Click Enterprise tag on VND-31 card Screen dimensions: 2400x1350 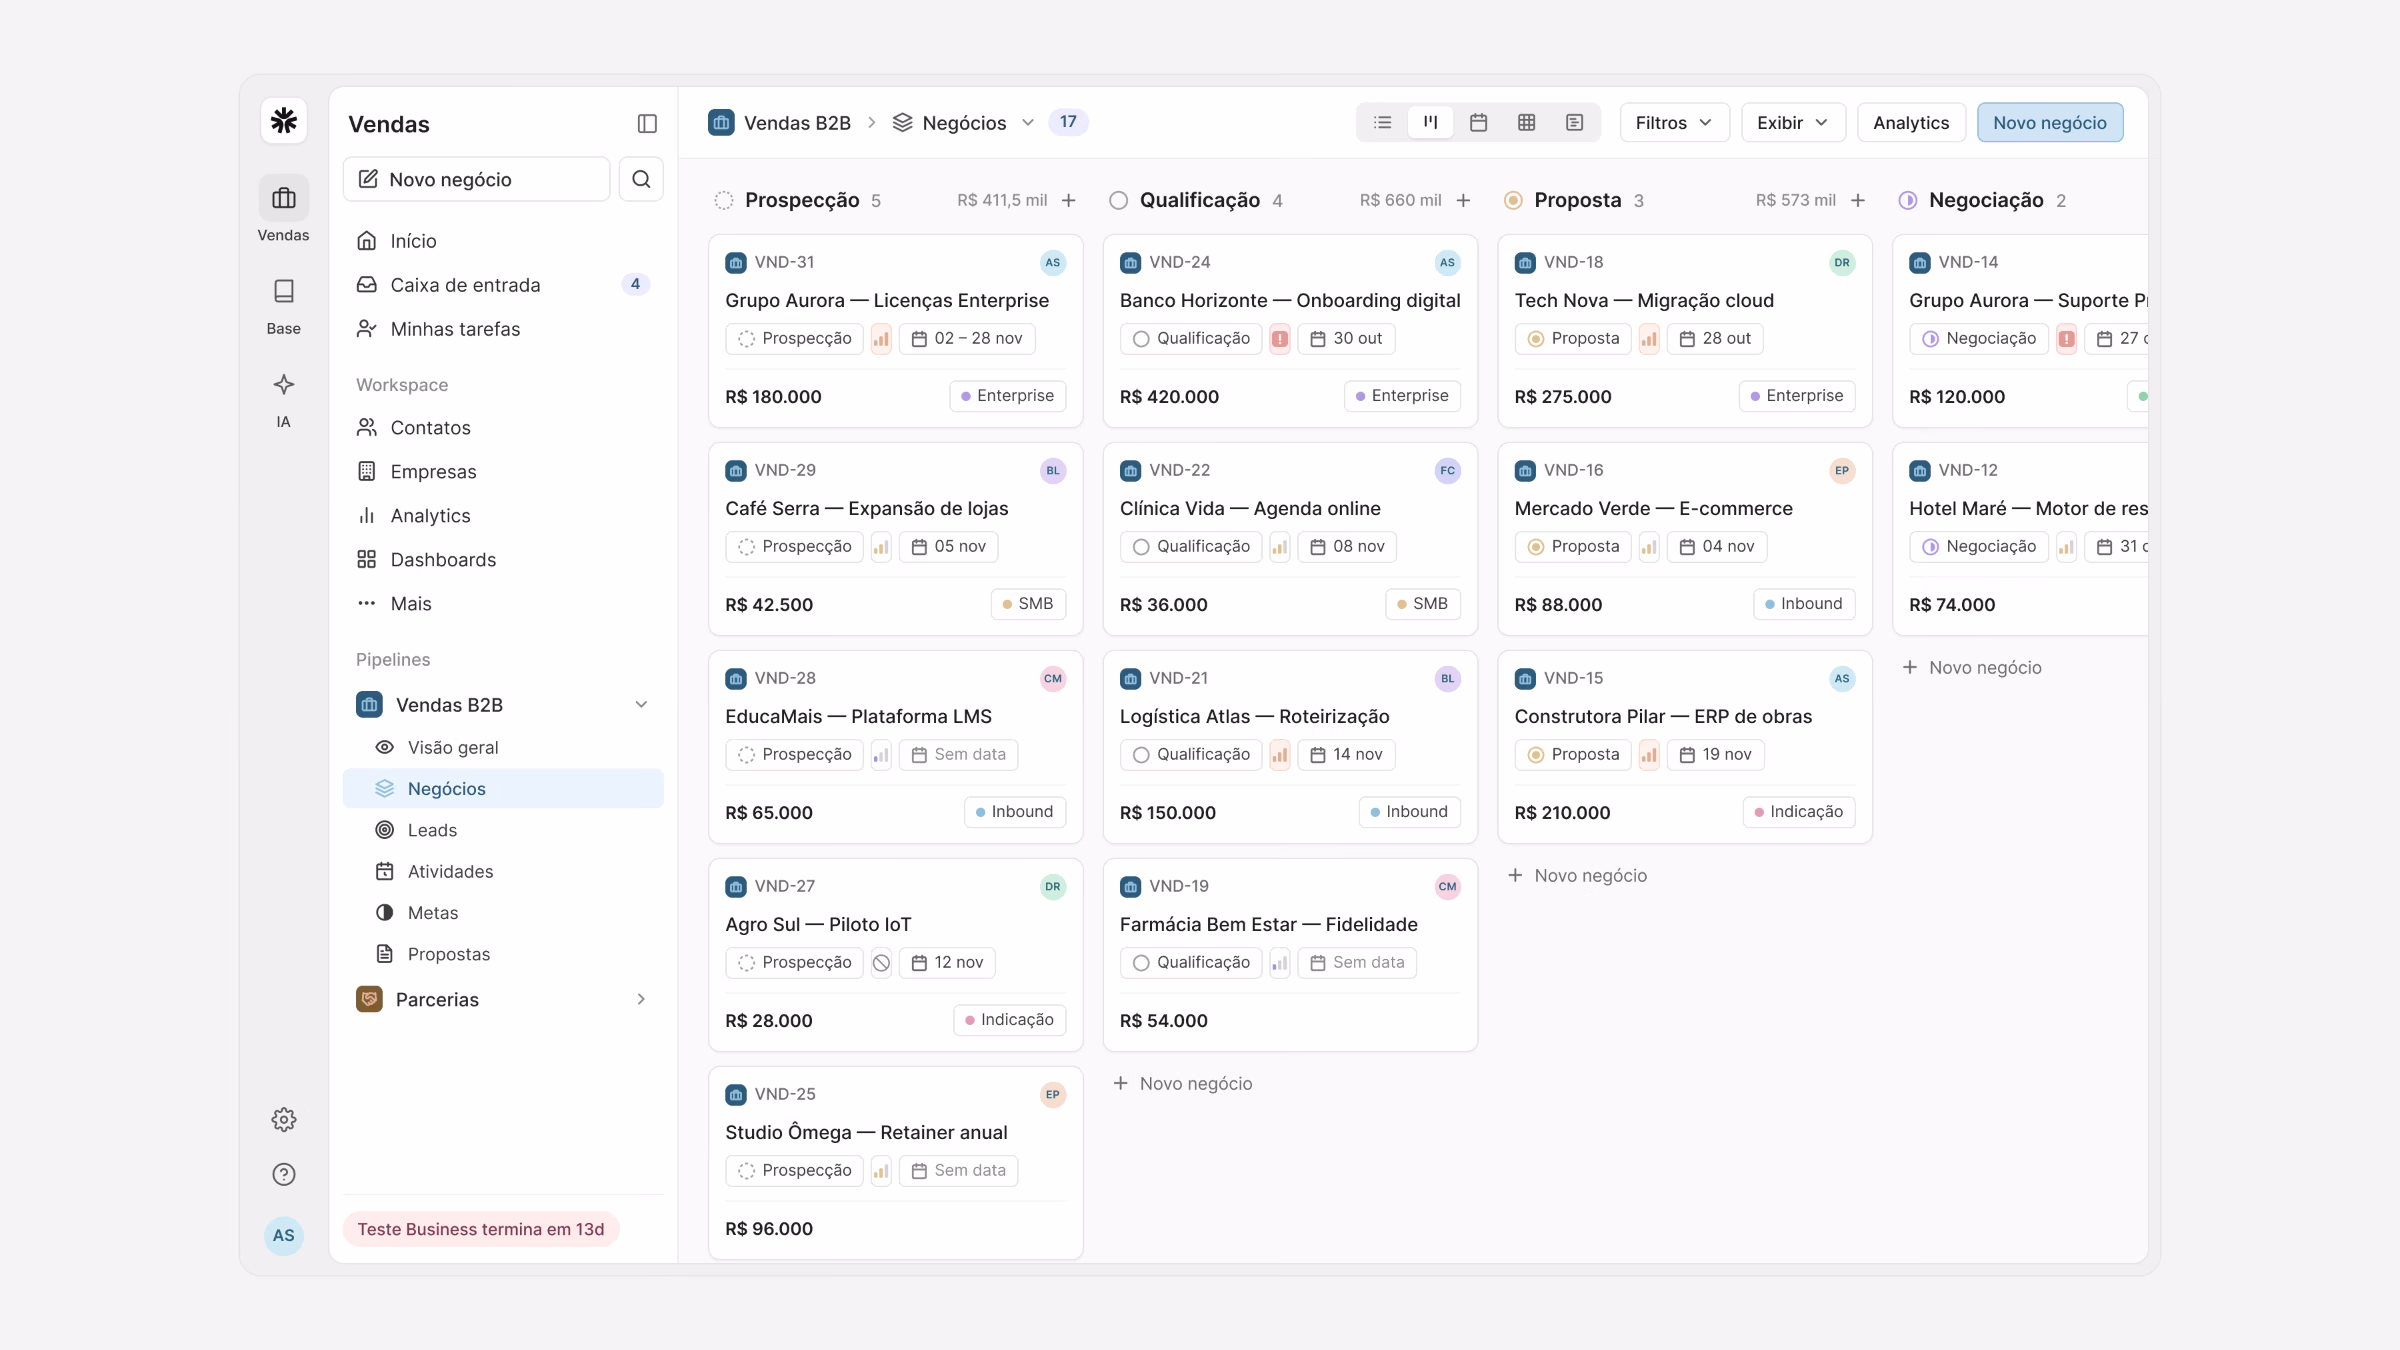click(x=1008, y=396)
